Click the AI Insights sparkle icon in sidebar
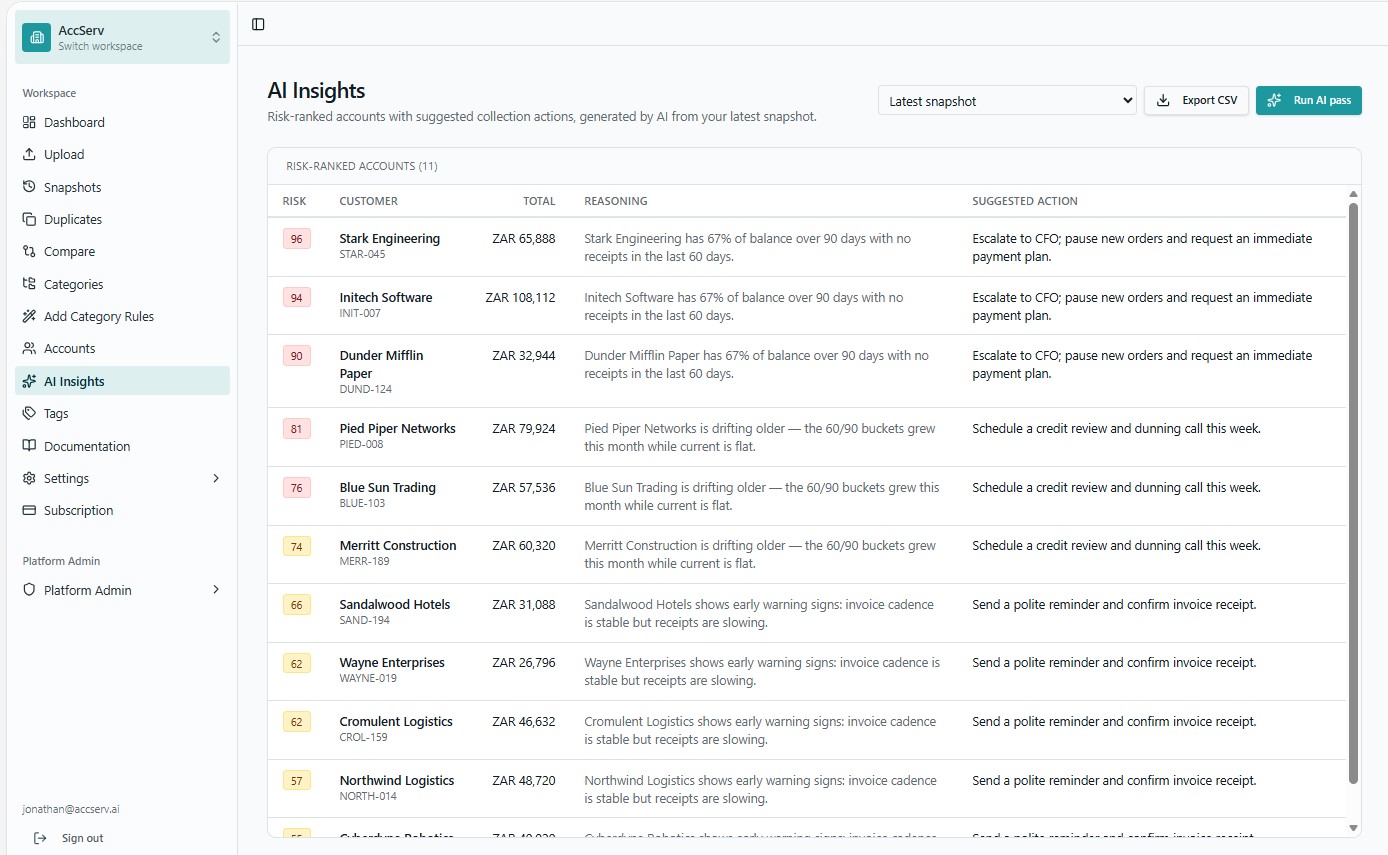Image resolution: width=1388 pixels, height=855 pixels. [x=29, y=381]
